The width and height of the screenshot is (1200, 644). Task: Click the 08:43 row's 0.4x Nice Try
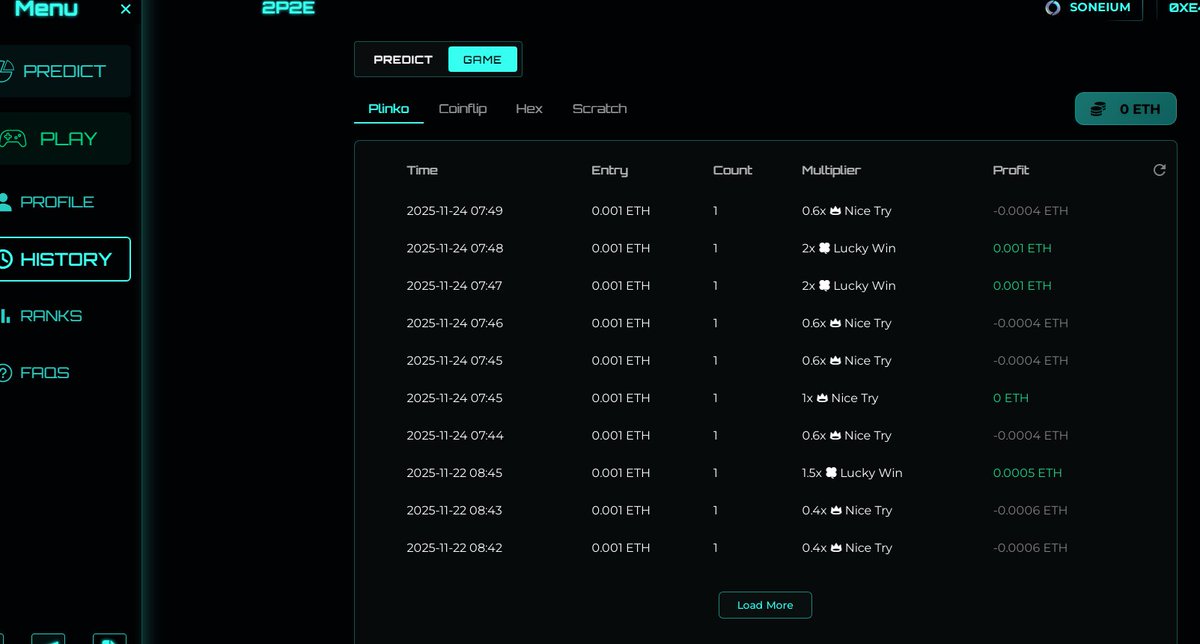pos(847,511)
